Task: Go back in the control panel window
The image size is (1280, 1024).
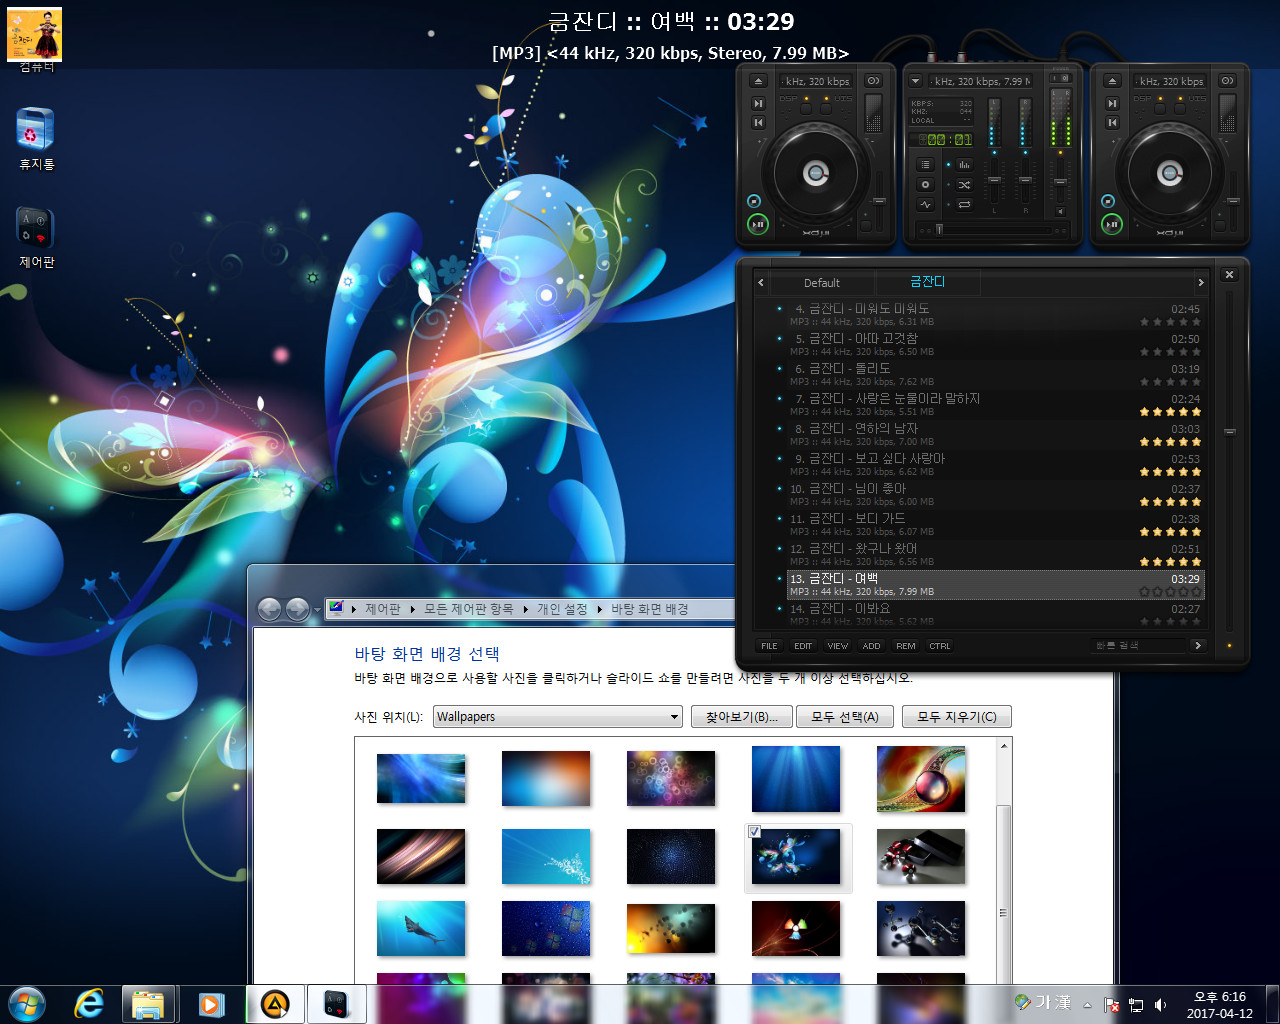Action: pyautogui.click(x=270, y=609)
